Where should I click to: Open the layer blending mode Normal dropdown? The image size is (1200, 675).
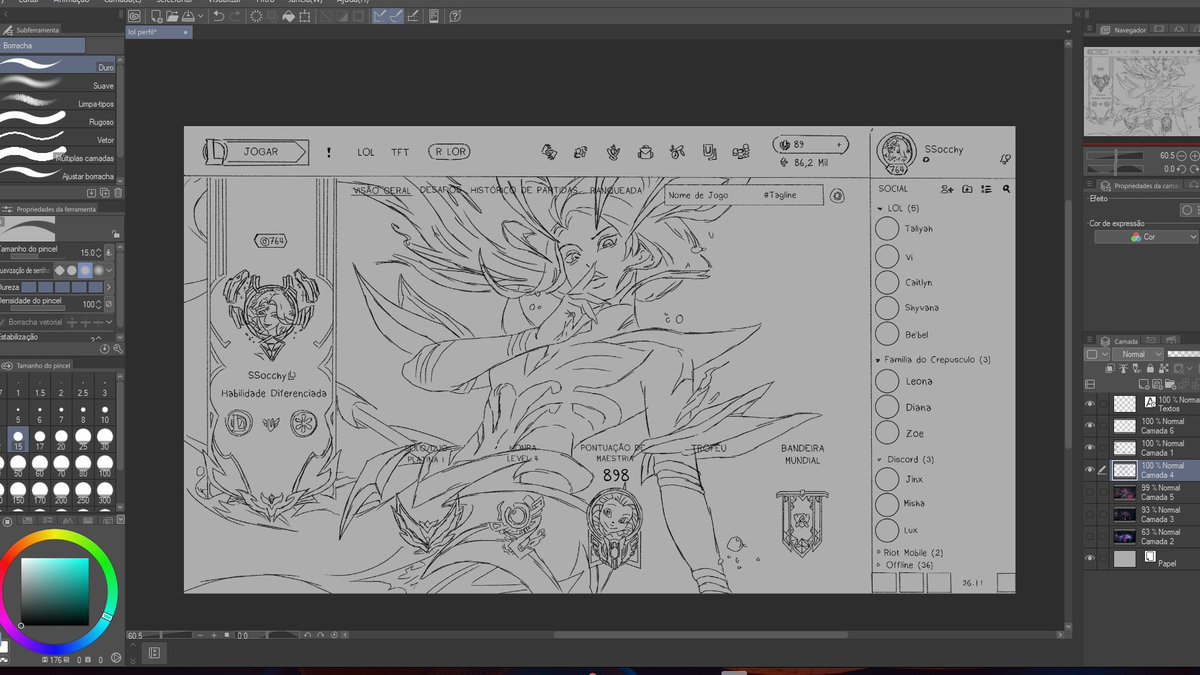coord(1138,354)
